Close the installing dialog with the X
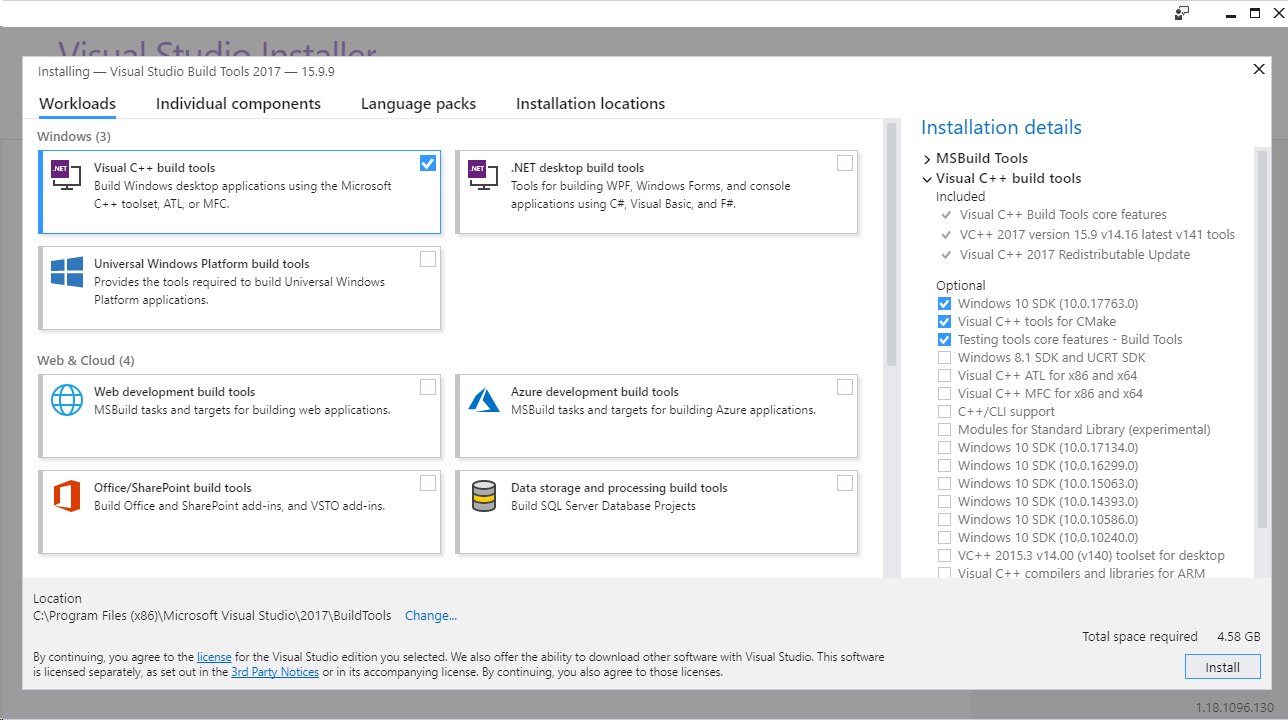This screenshot has width=1288, height=720. (x=1258, y=69)
